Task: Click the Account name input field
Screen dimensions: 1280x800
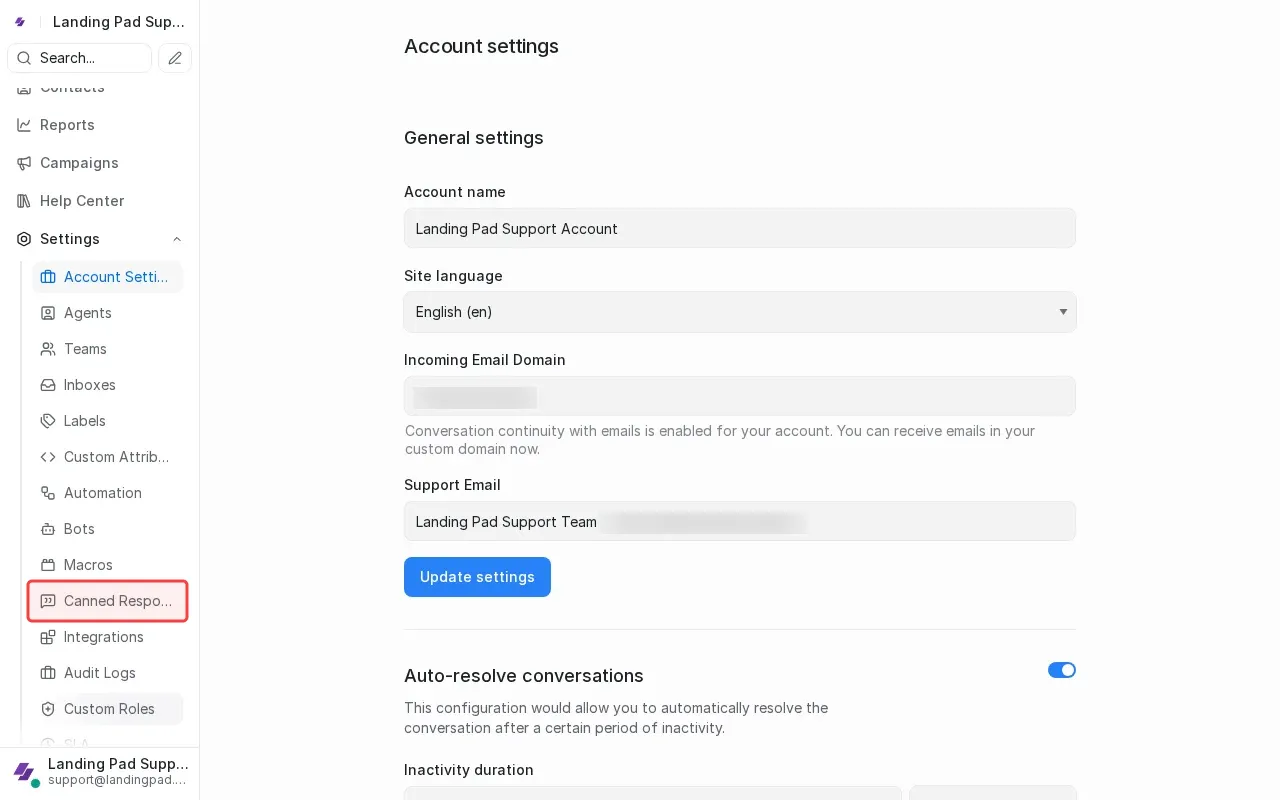Action: [x=740, y=228]
